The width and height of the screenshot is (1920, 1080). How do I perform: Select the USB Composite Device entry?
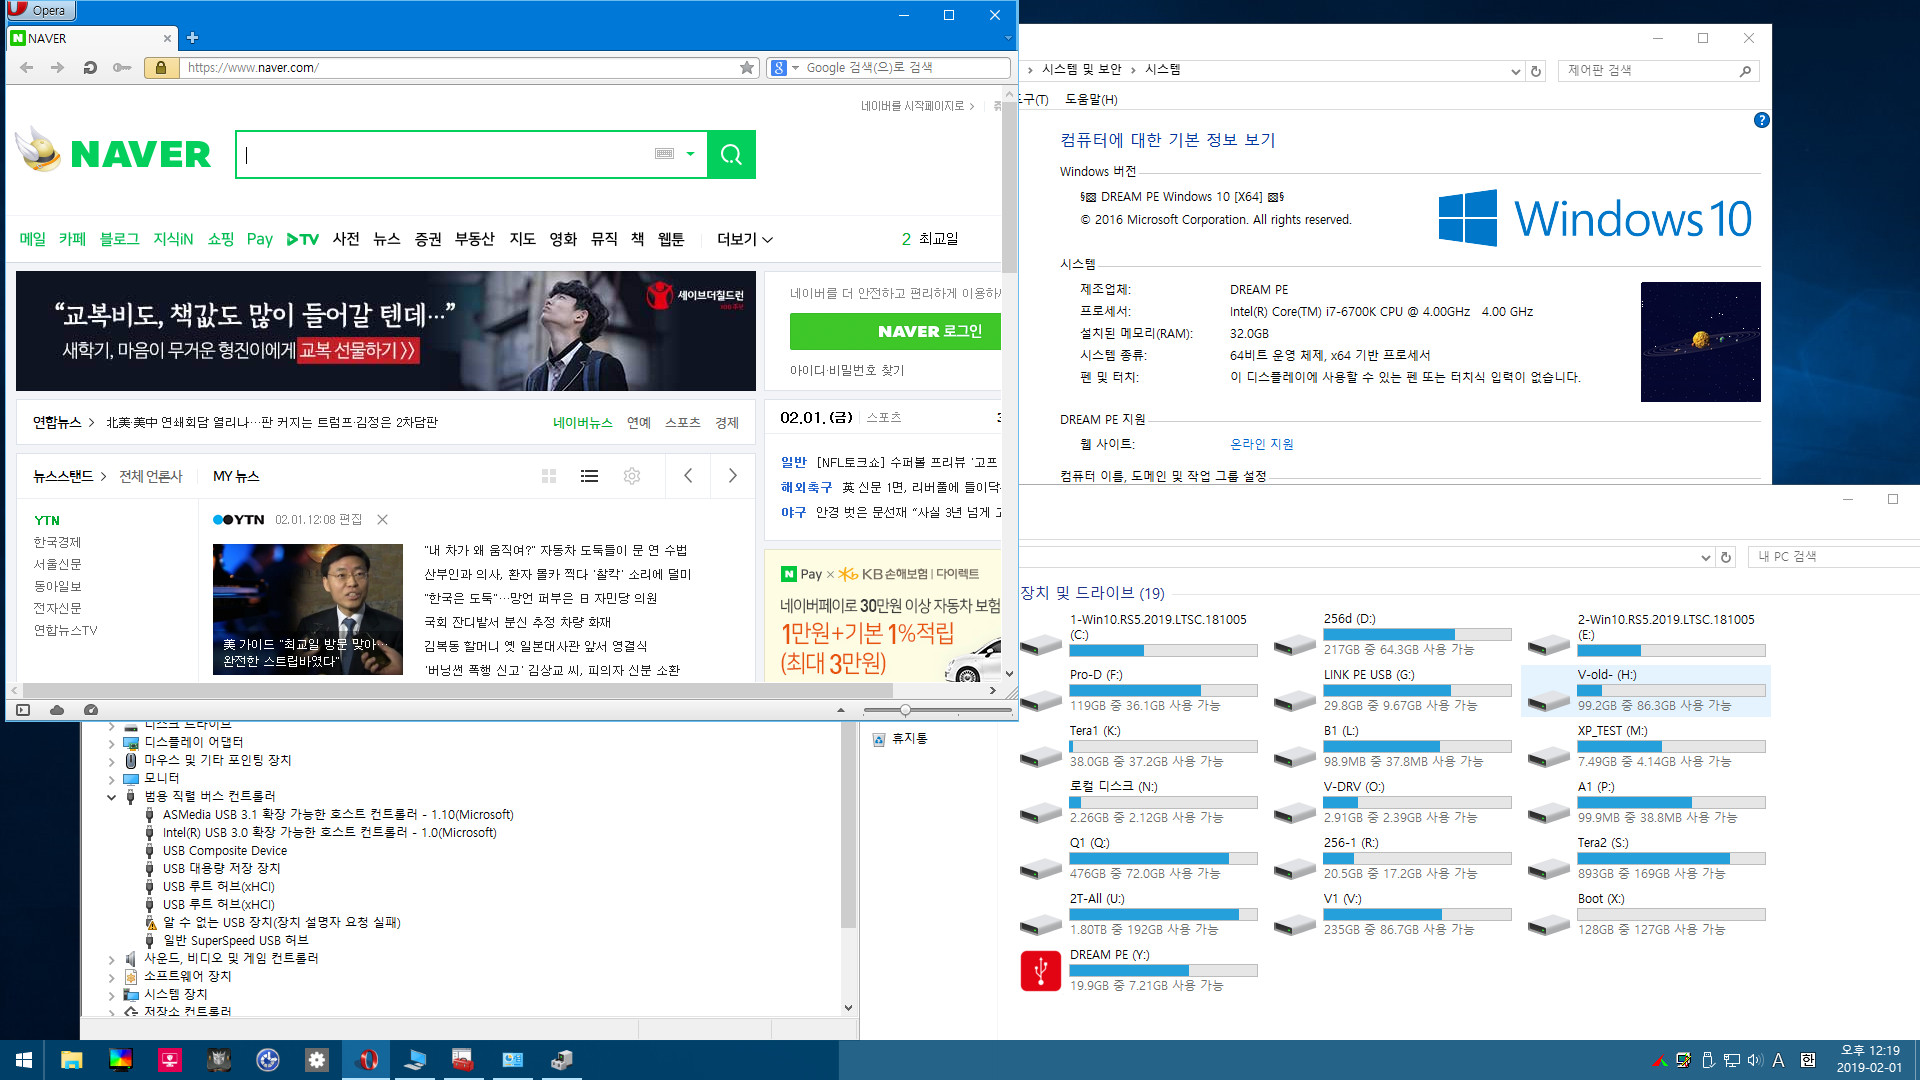click(x=225, y=851)
